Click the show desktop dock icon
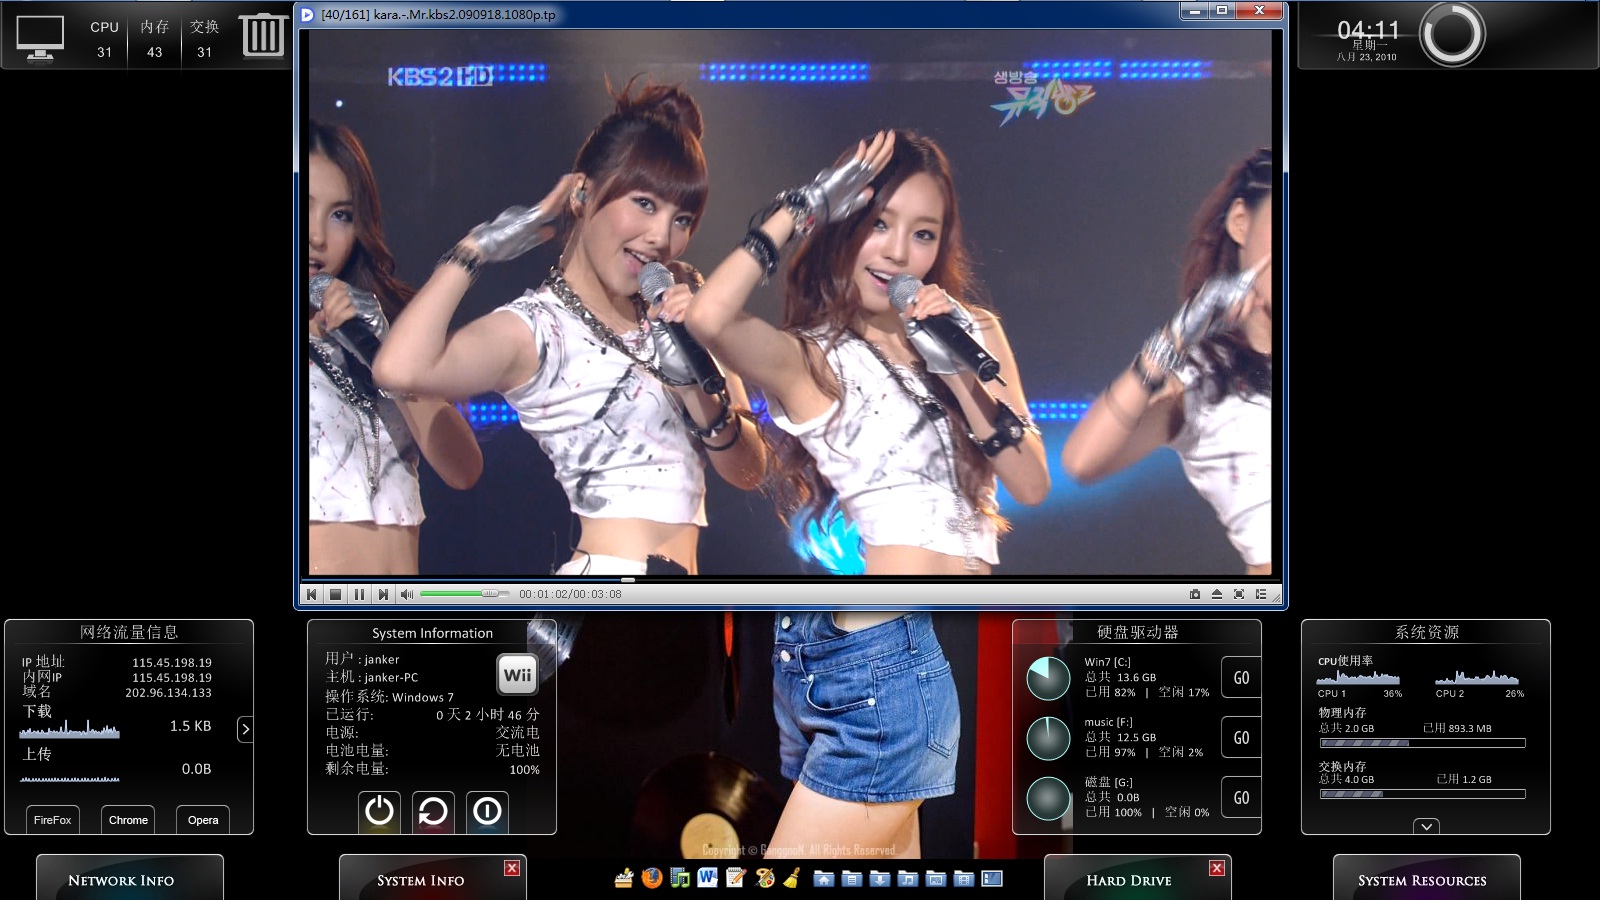 coord(992,878)
